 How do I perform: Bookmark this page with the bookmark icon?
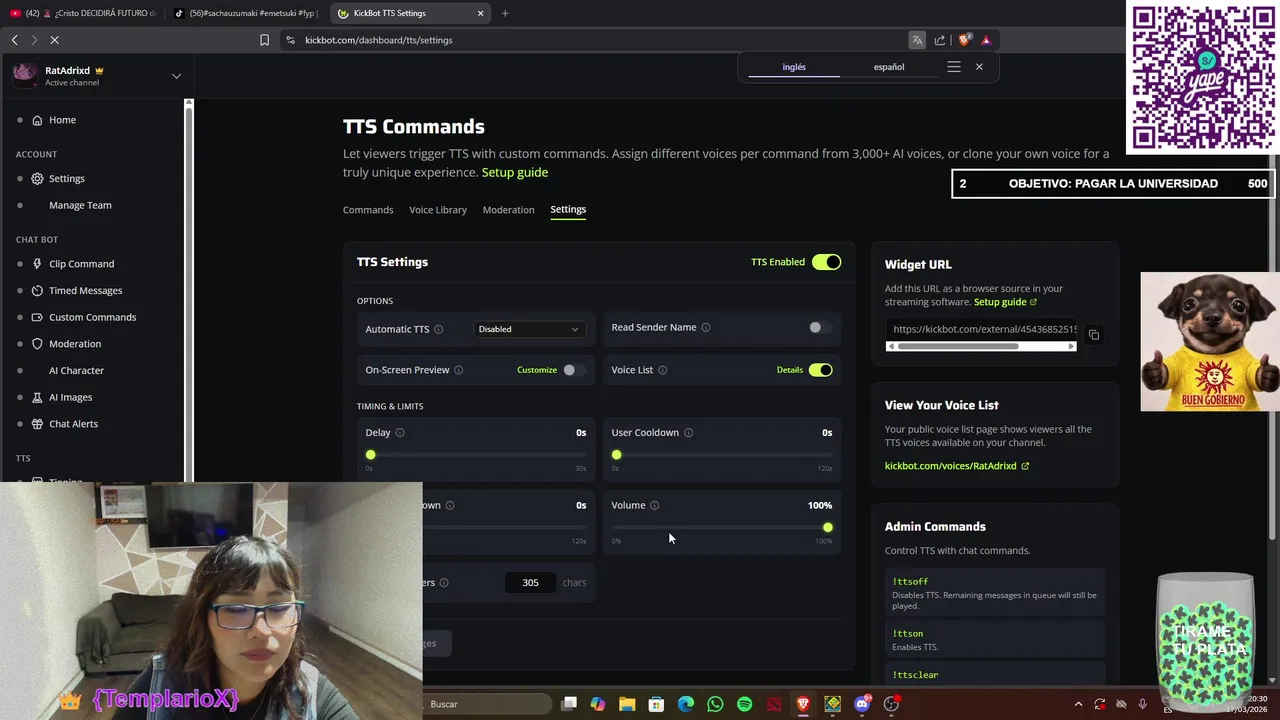pyautogui.click(x=264, y=40)
